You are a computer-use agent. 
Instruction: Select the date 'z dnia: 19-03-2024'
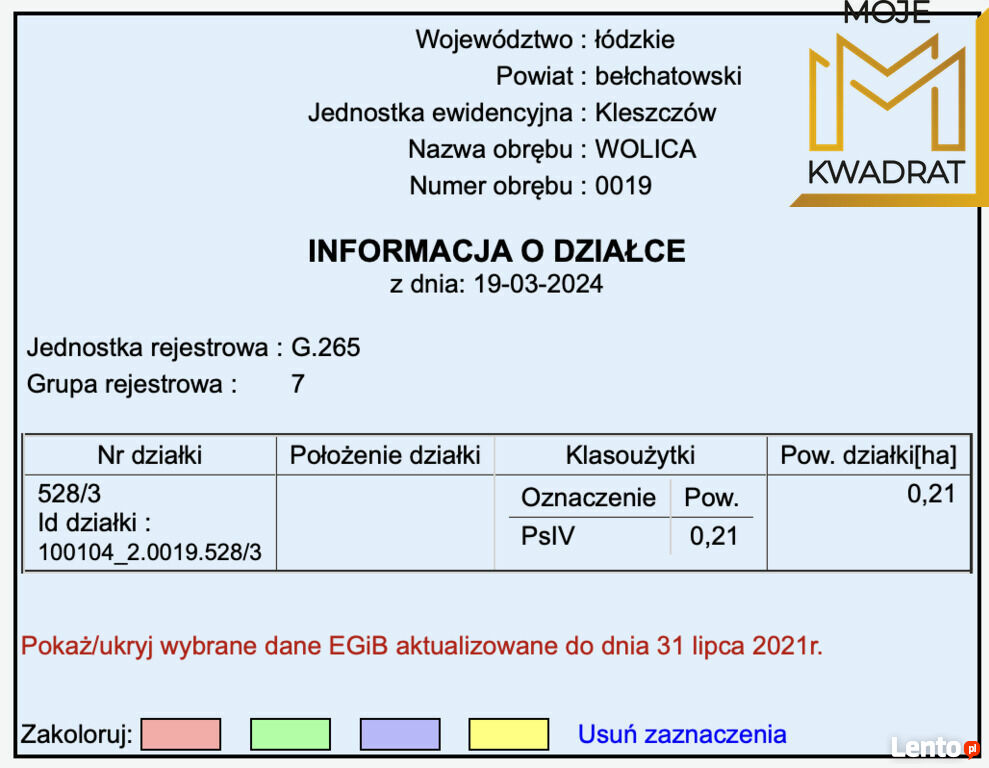496,284
